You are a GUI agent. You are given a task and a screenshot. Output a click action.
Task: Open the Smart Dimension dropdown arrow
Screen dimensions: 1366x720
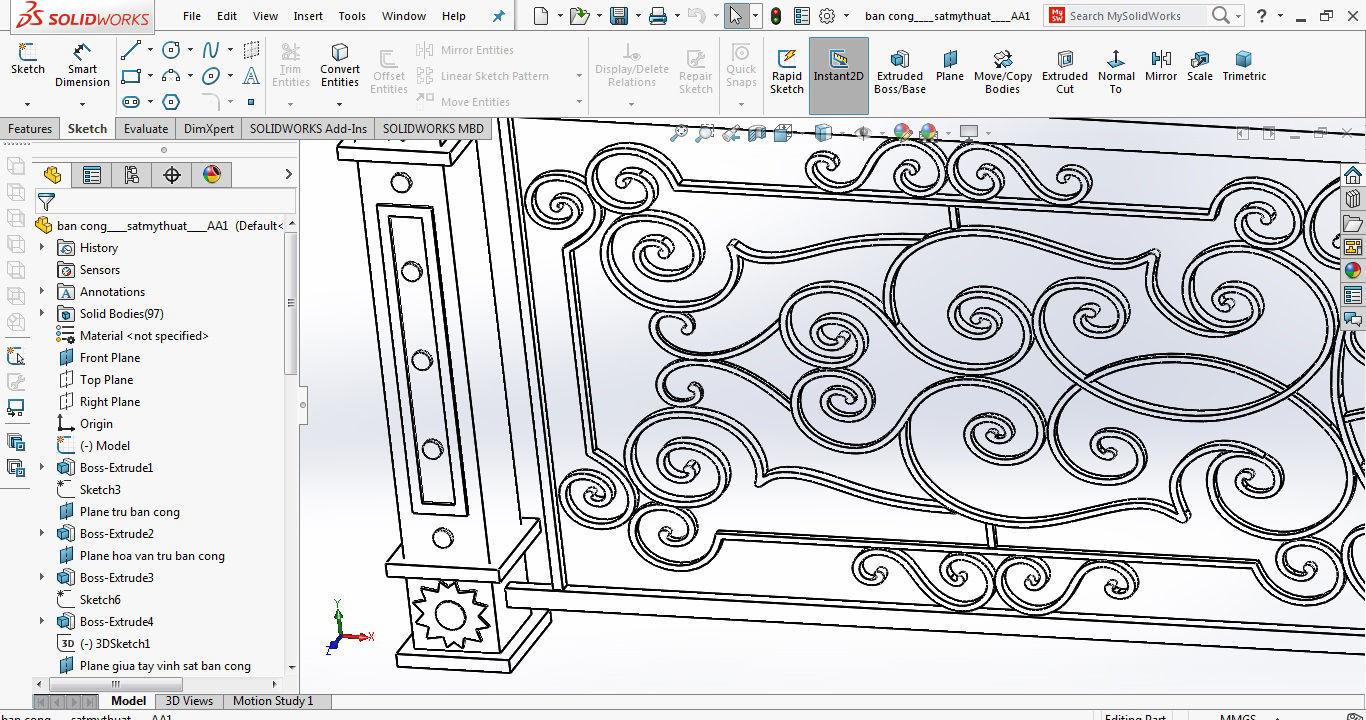tap(82, 103)
